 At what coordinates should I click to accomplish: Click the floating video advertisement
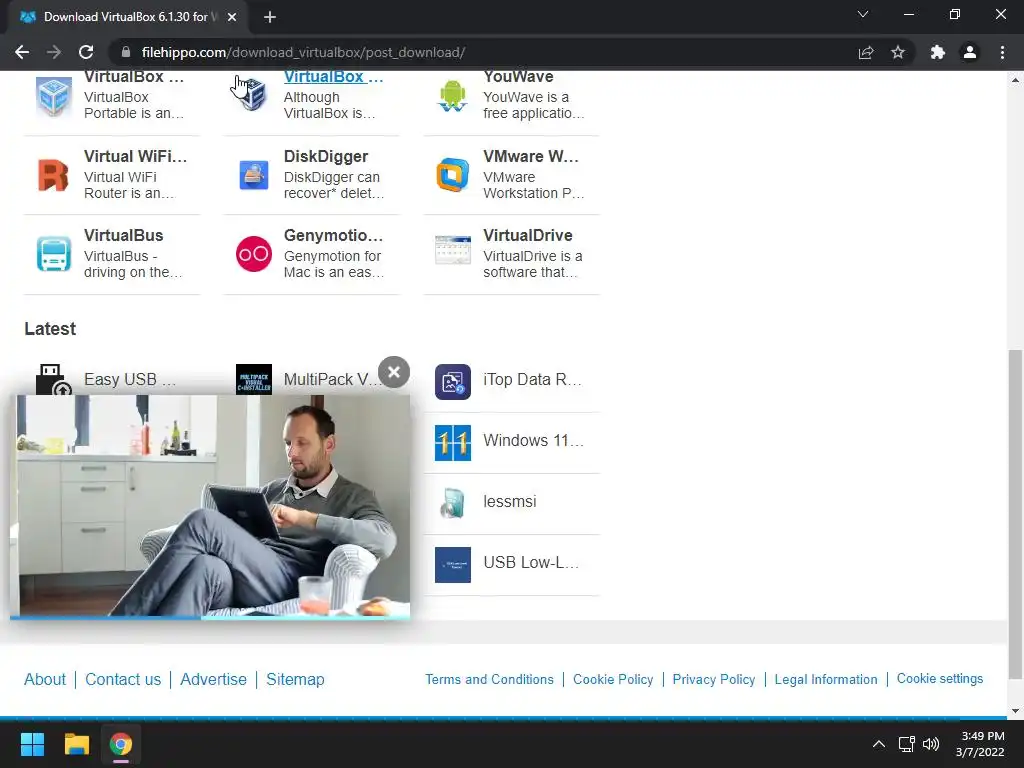[x=210, y=505]
